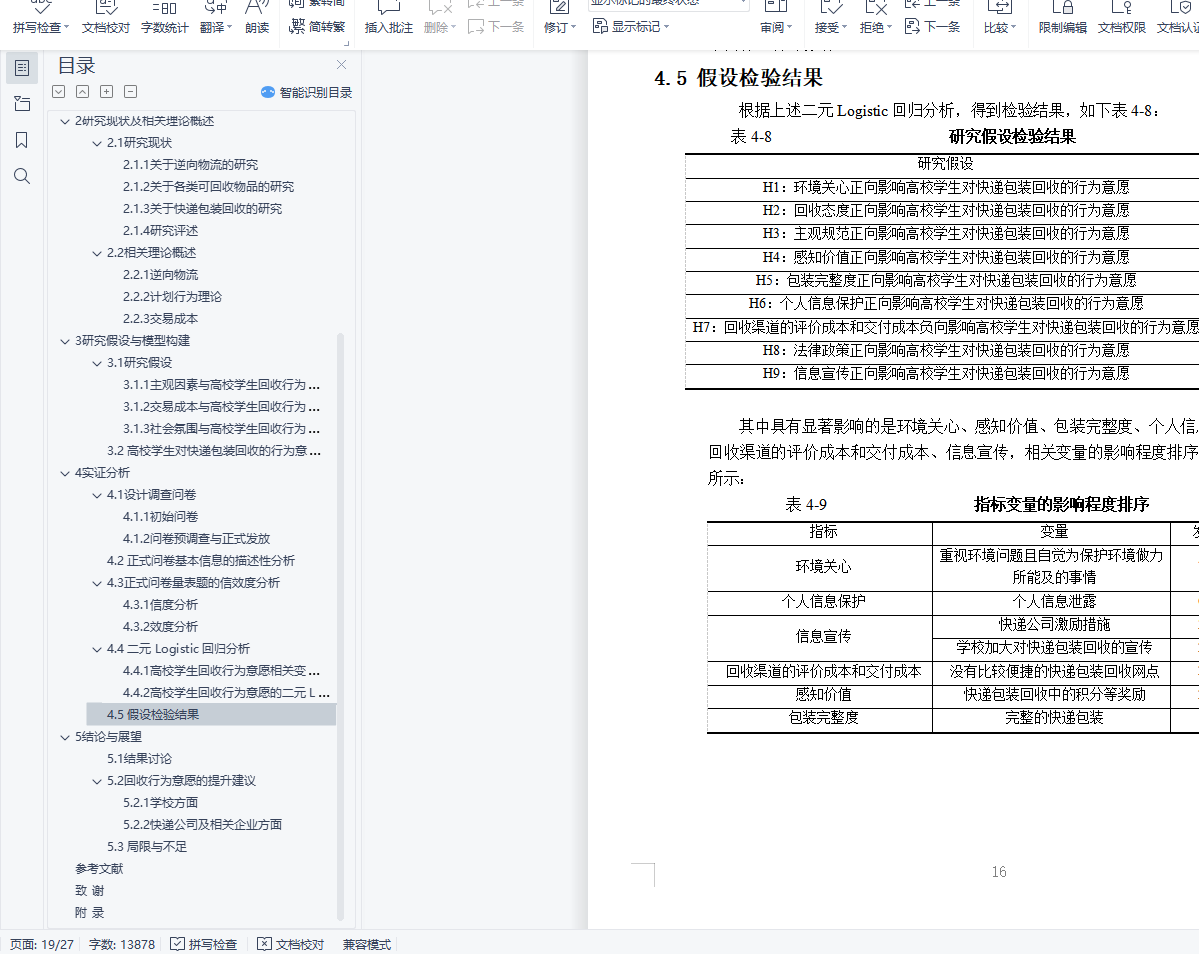
Task: Insert a comment with 插入批注
Action: point(388,18)
